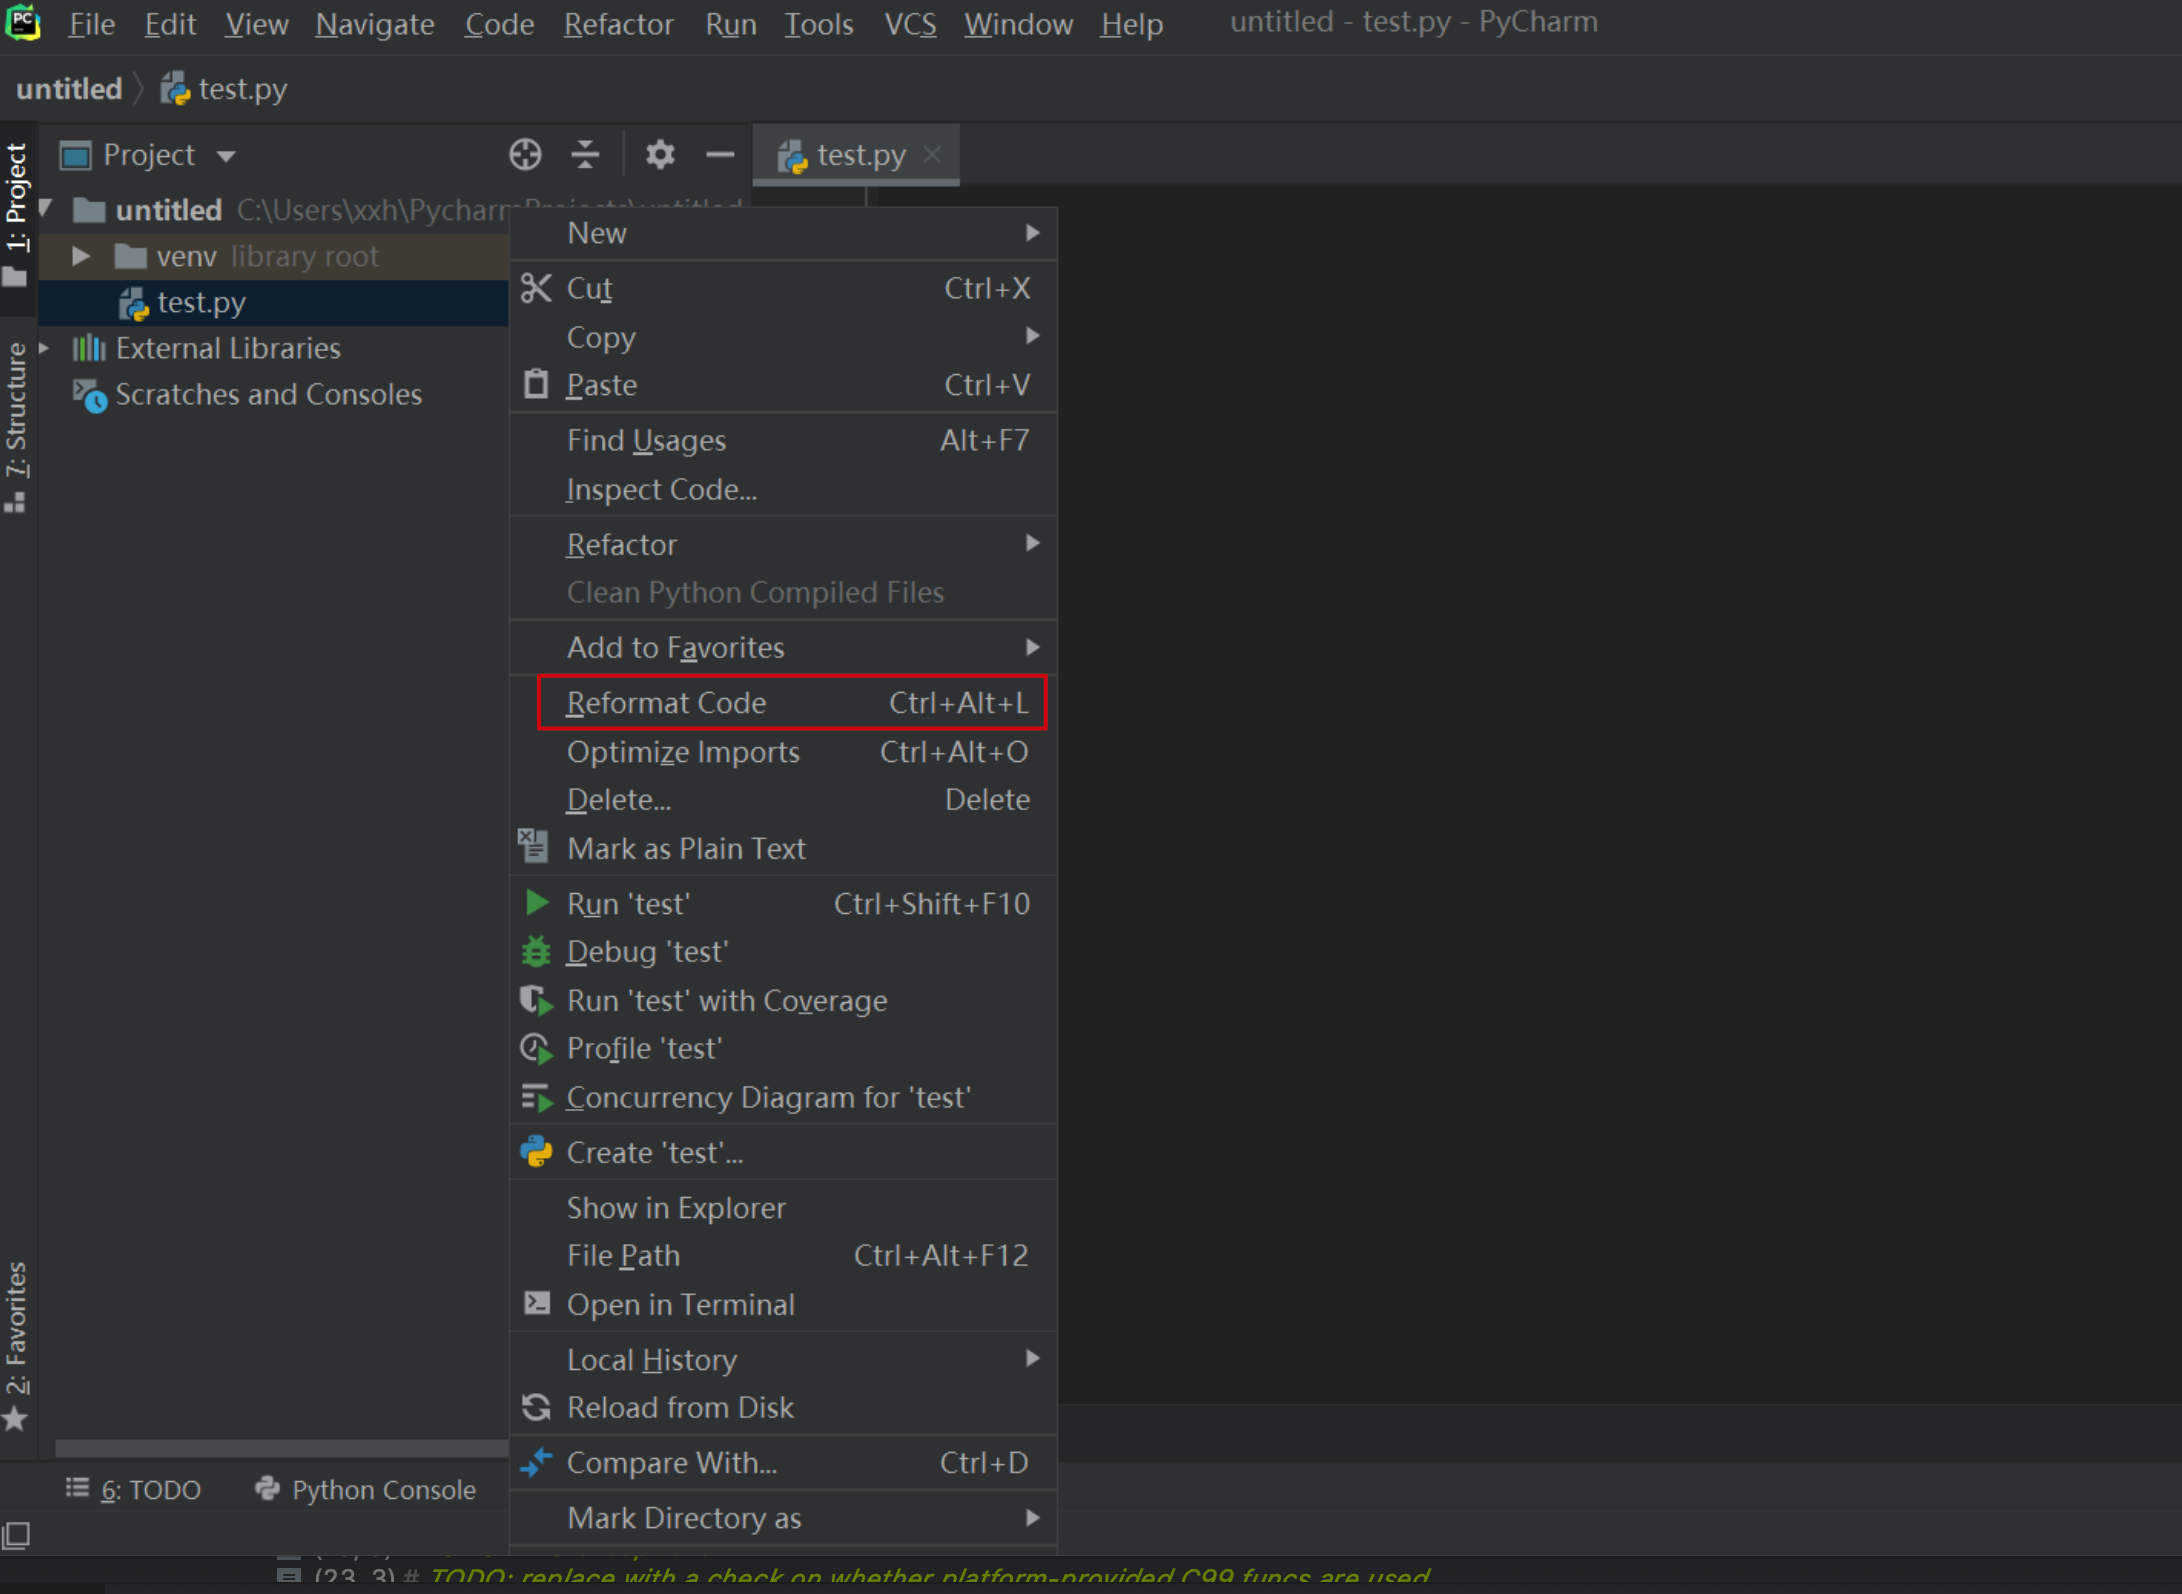2182x1594 pixels.
Task: Close the test.py editor tab
Action: (932, 154)
